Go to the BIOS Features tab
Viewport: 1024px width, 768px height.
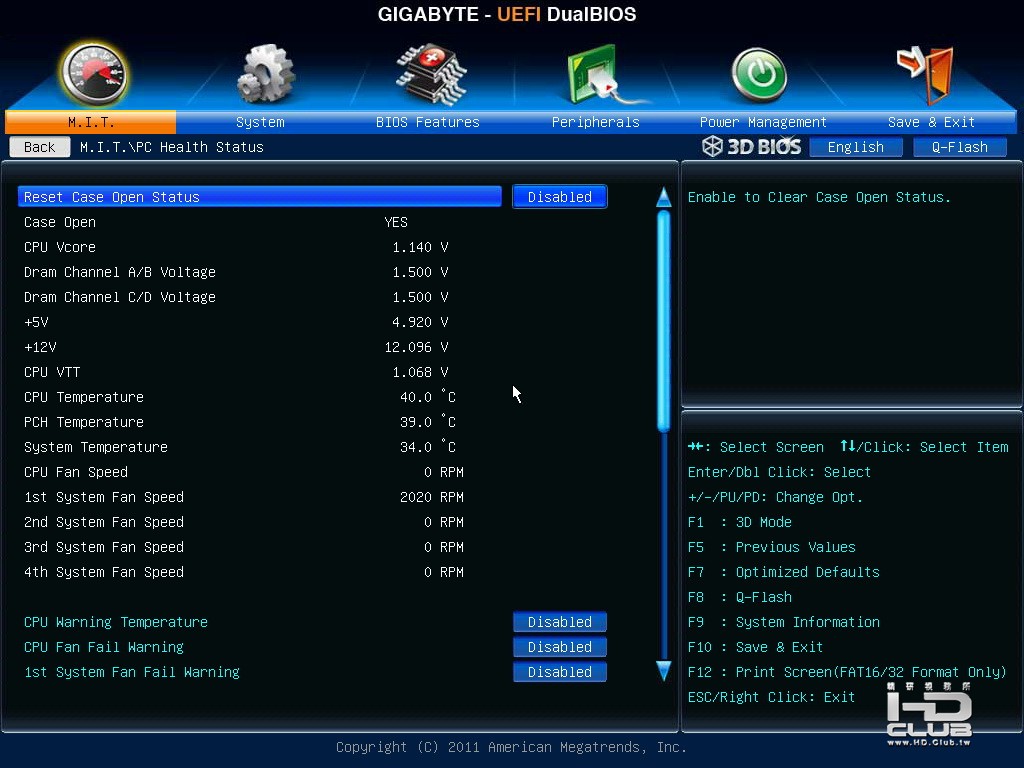(x=428, y=122)
